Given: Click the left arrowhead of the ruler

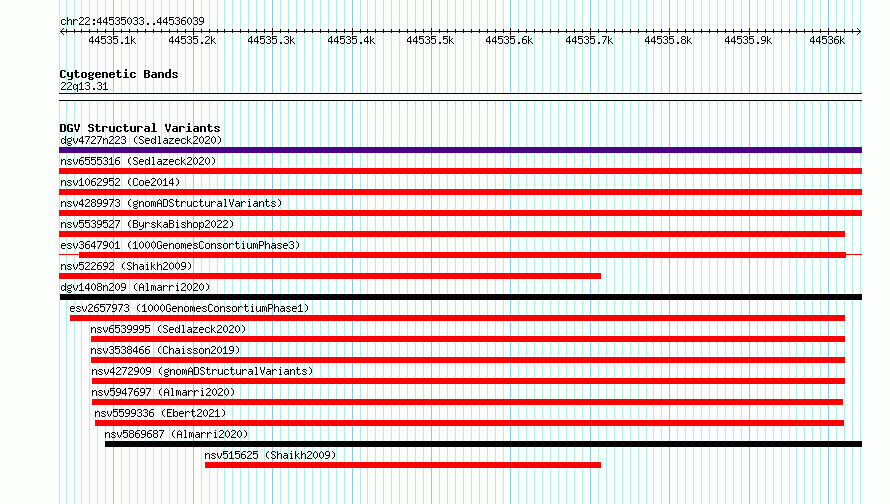Looking at the screenshot, I should coord(62,31).
